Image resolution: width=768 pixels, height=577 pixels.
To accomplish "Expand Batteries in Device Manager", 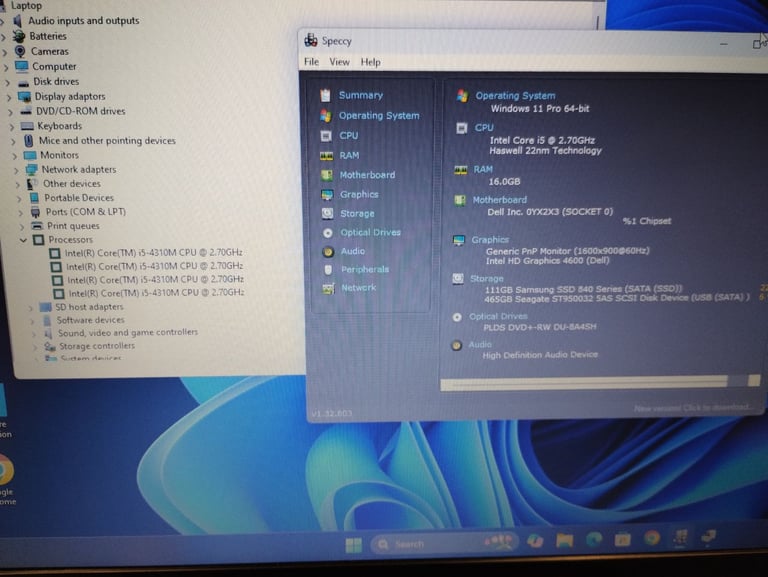I will [x=3, y=37].
